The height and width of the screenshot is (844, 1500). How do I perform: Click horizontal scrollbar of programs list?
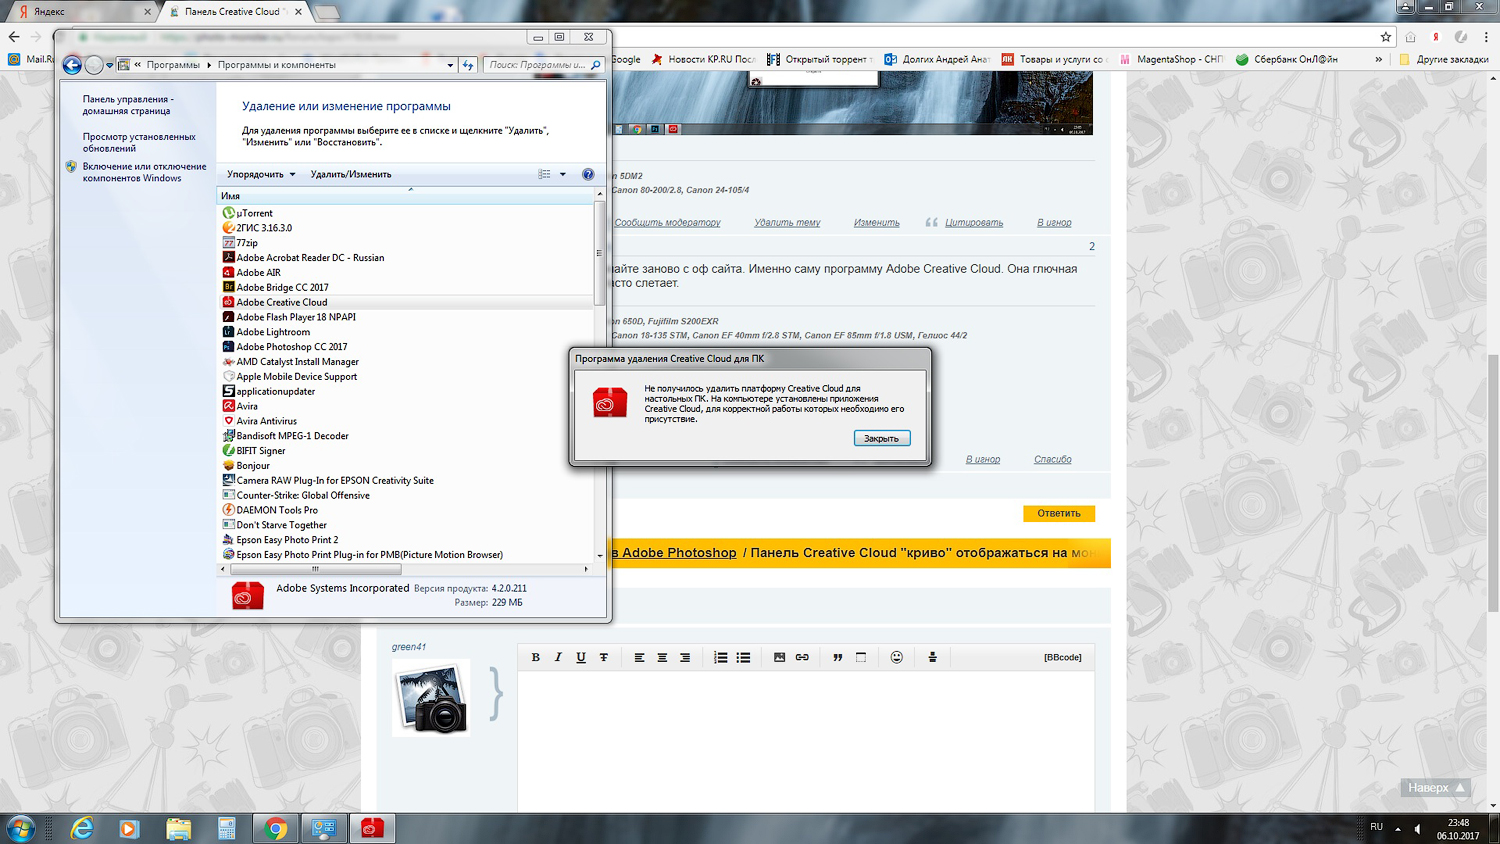point(315,569)
